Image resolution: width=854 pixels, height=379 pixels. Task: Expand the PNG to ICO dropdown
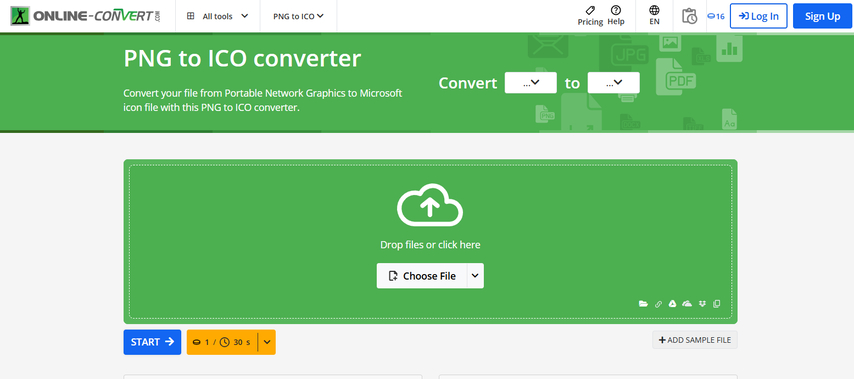pyautogui.click(x=298, y=16)
